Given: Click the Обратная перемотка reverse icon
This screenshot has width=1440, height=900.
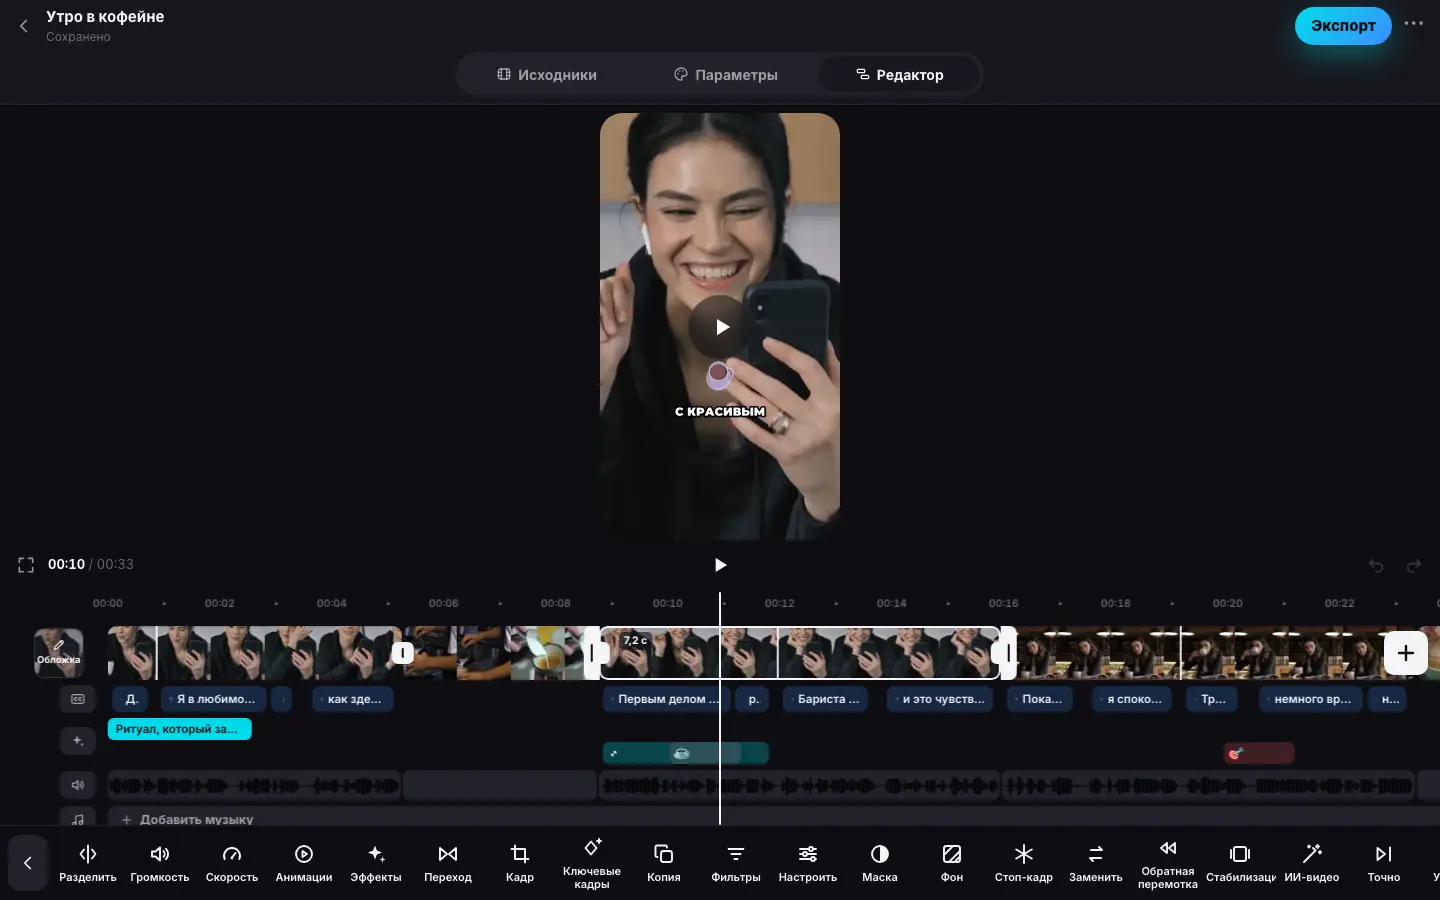Looking at the screenshot, I should [1168, 848].
